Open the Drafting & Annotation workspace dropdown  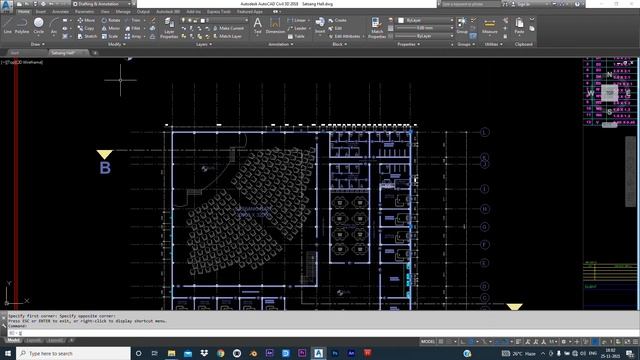click(x=102, y=4)
